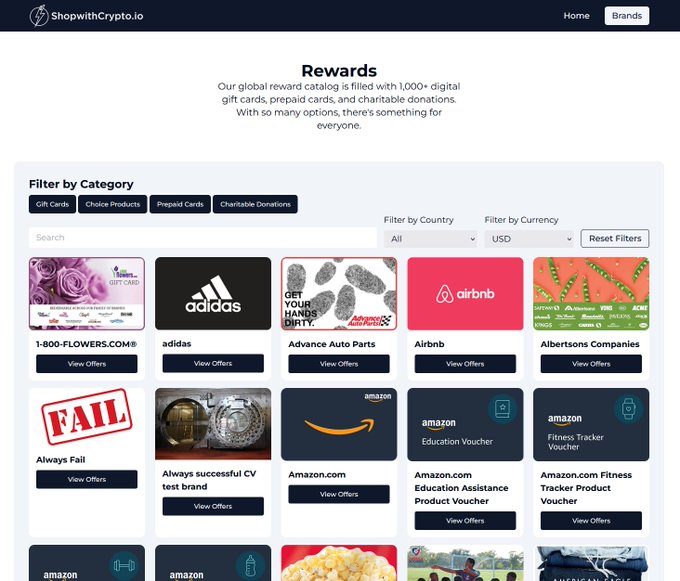Click the Amazon baby bottle voucher icon
The width and height of the screenshot is (680, 581).
(250, 565)
